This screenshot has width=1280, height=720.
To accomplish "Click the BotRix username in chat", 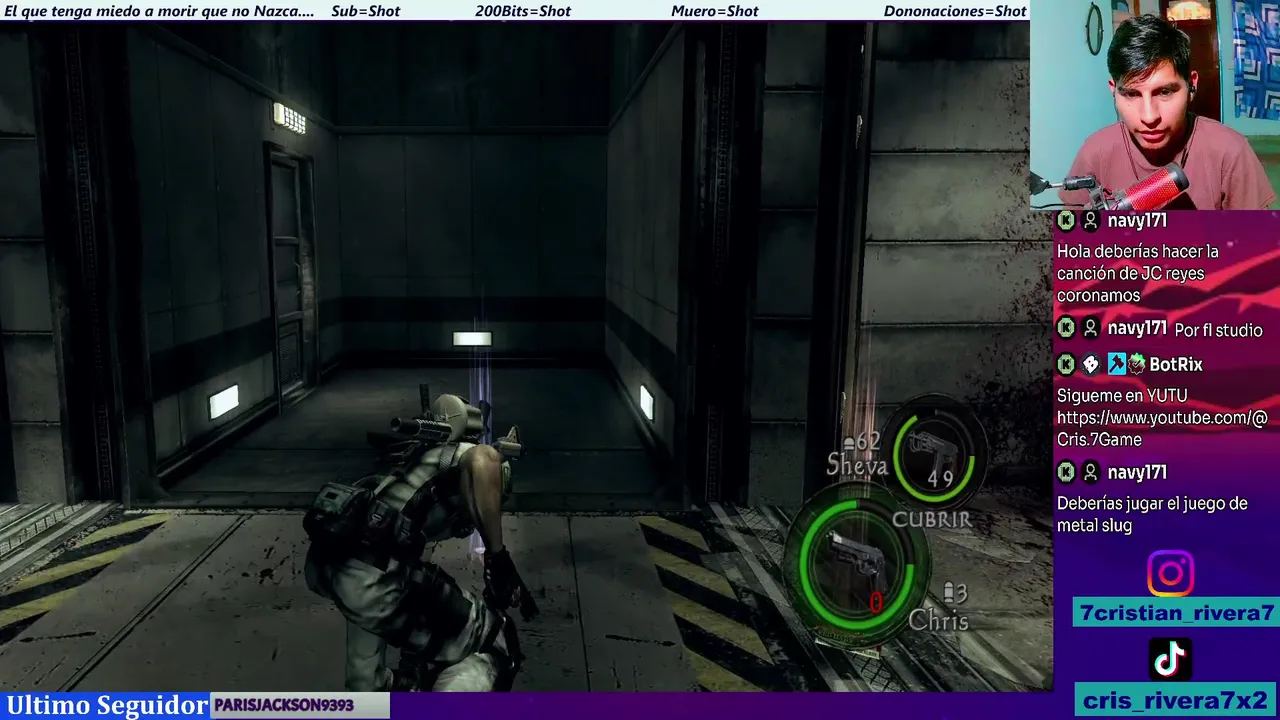I will [x=1175, y=364].
